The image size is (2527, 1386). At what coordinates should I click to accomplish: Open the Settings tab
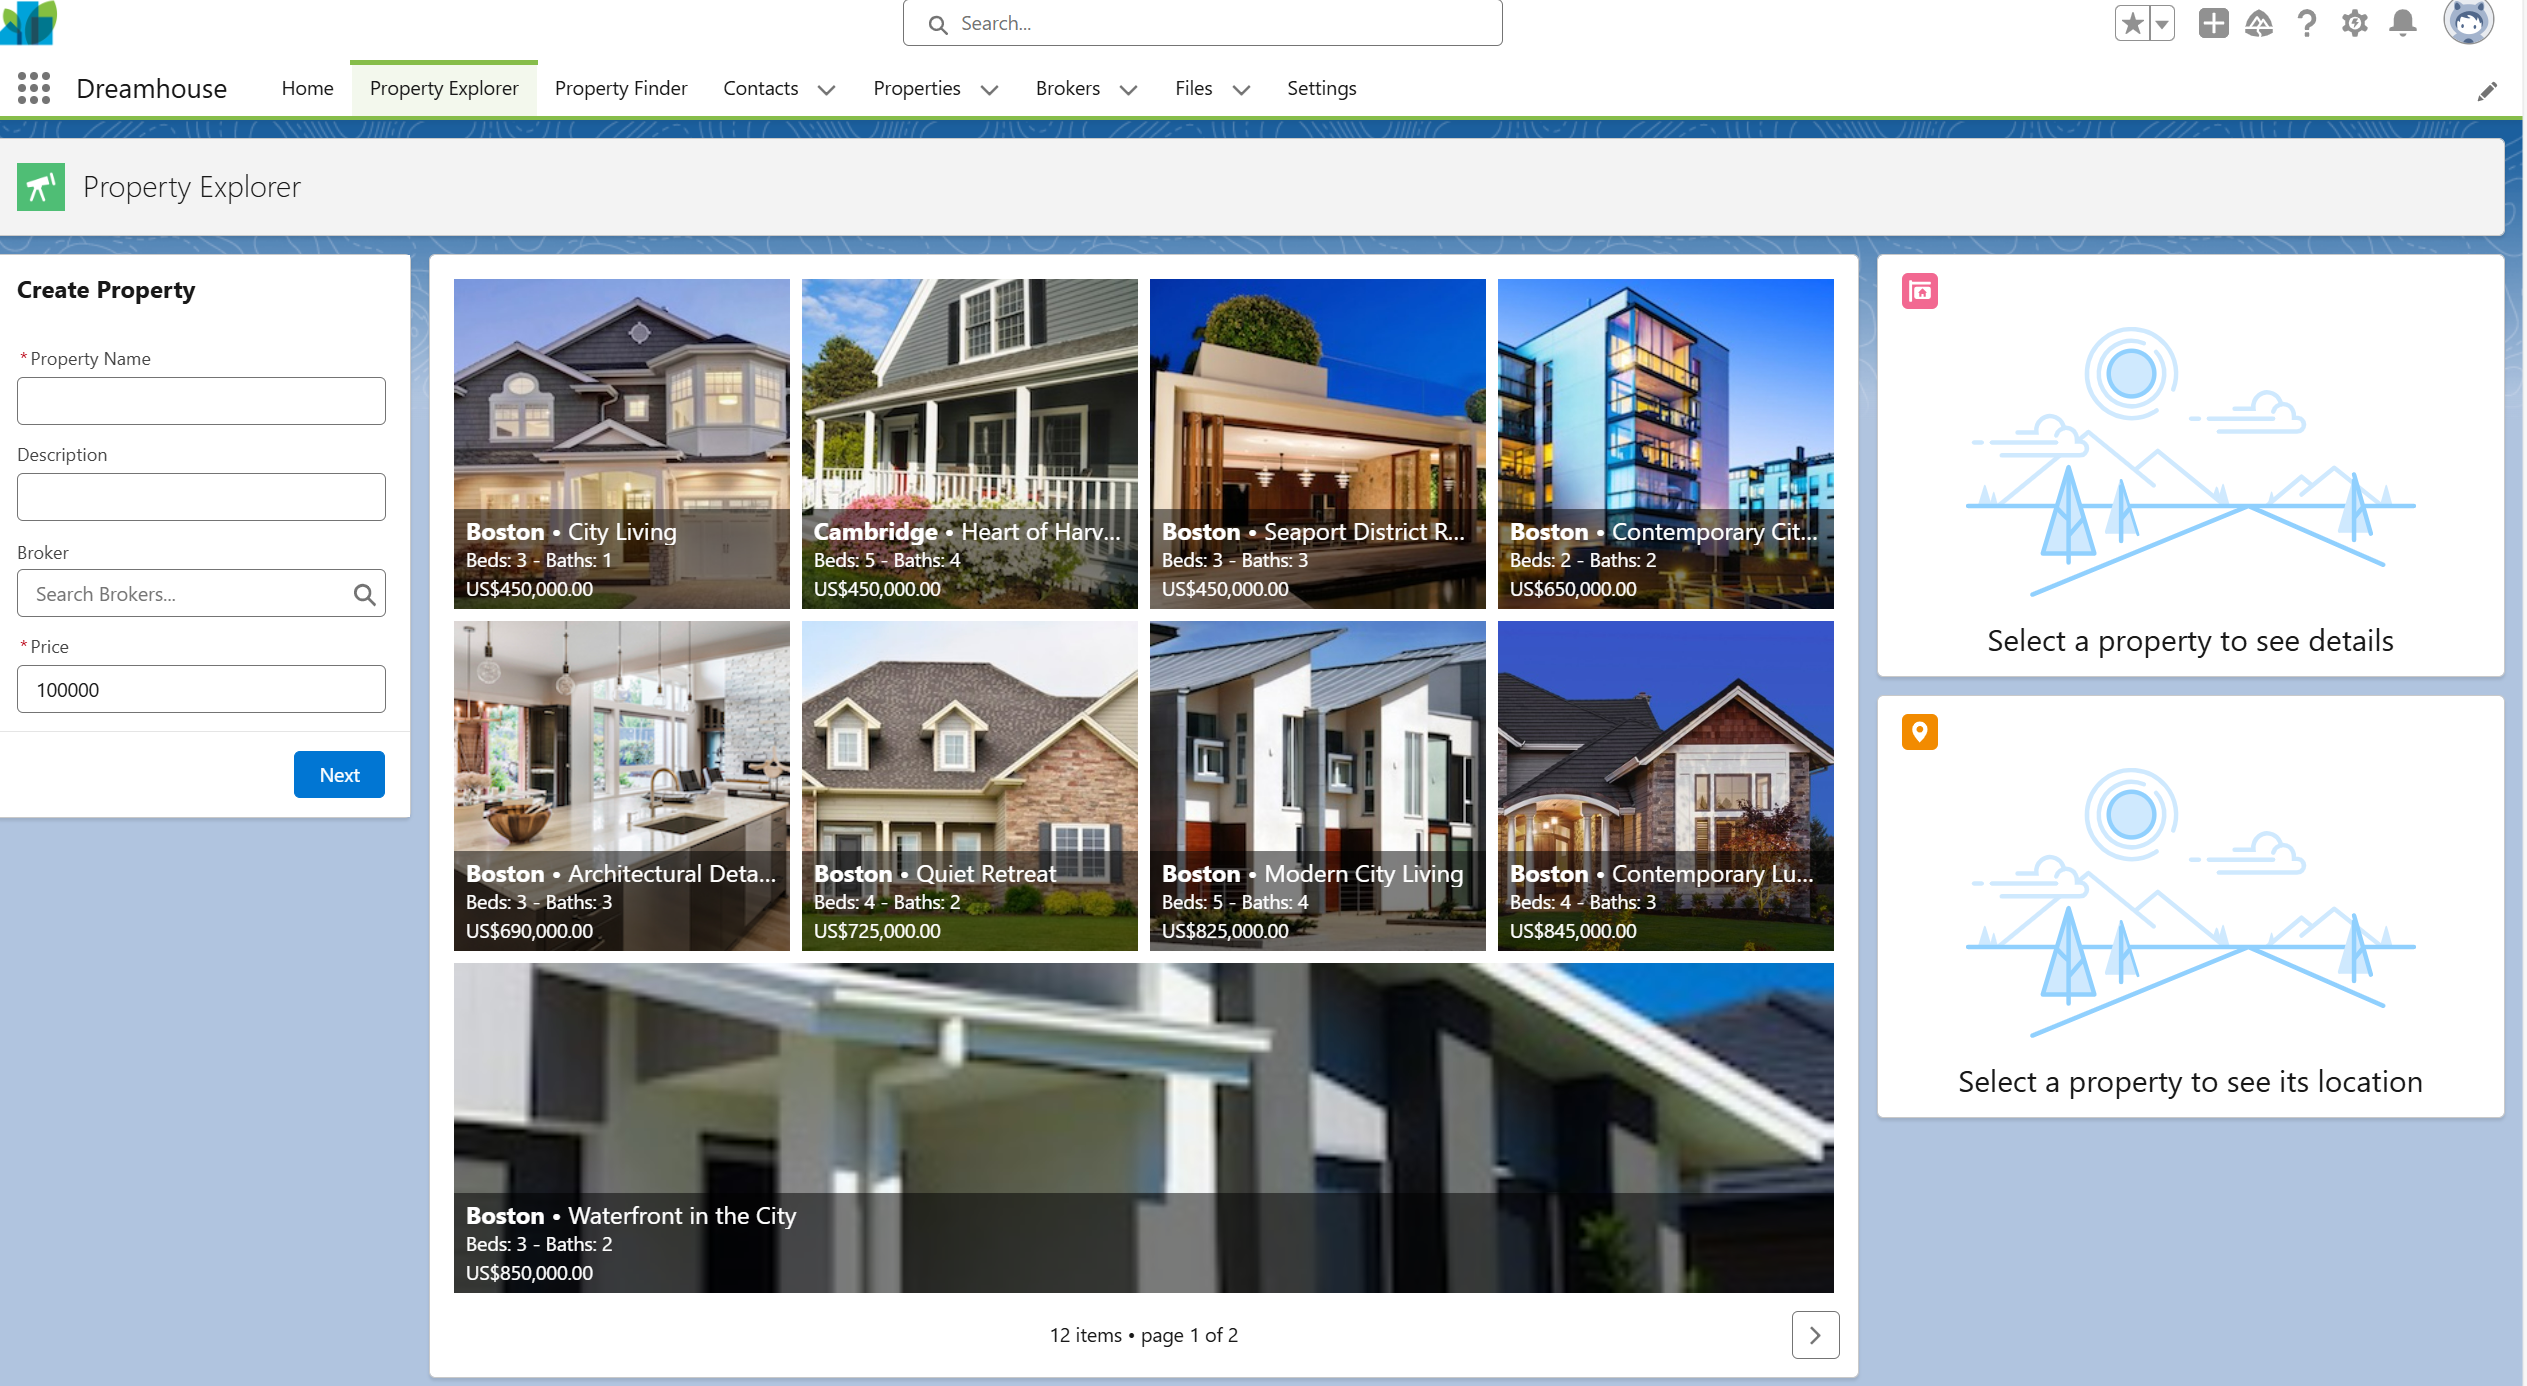pyautogui.click(x=1321, y=88)
